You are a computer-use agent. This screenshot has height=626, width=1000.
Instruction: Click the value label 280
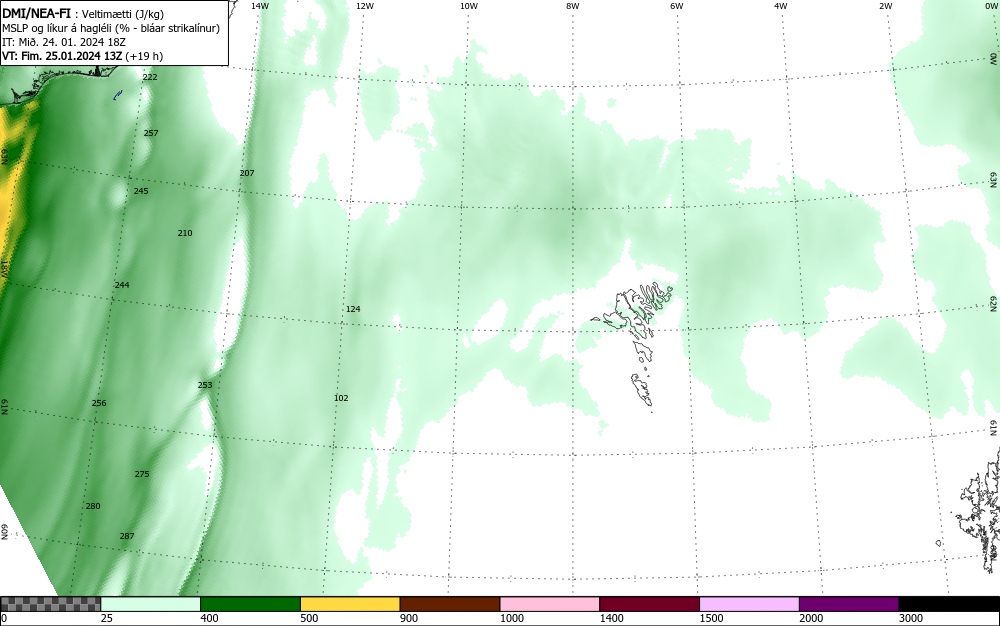[93, 506]
